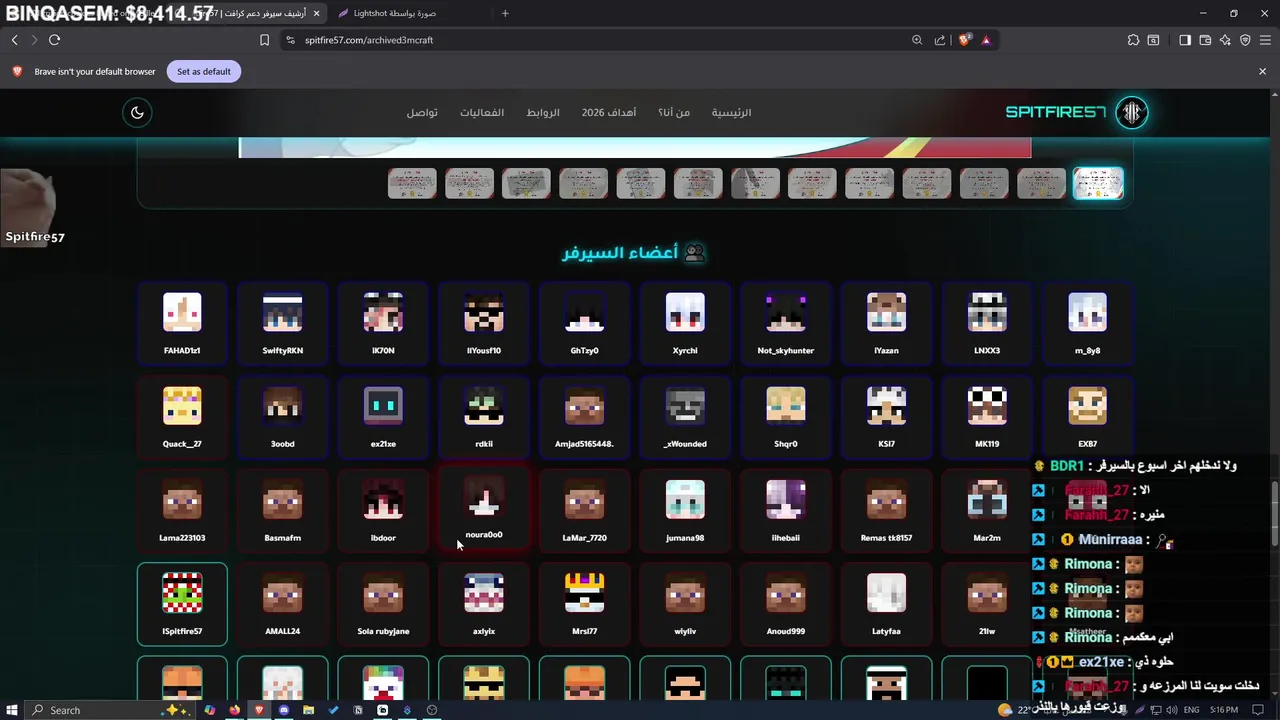
Task: Open Brave VPN shield icon
Action: pos(1245,40)
